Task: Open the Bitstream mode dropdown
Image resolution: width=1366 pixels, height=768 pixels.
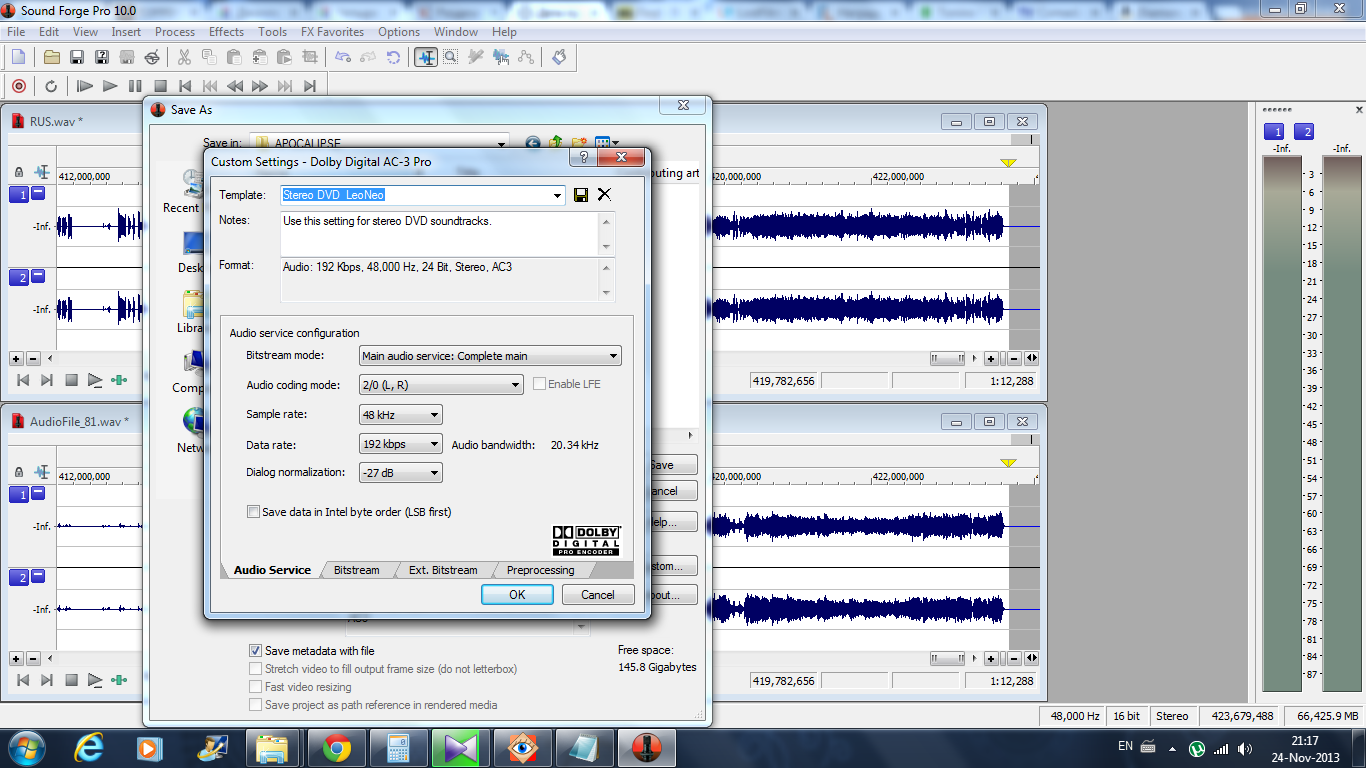Action: pyautogui.click(x=613, y=356)
